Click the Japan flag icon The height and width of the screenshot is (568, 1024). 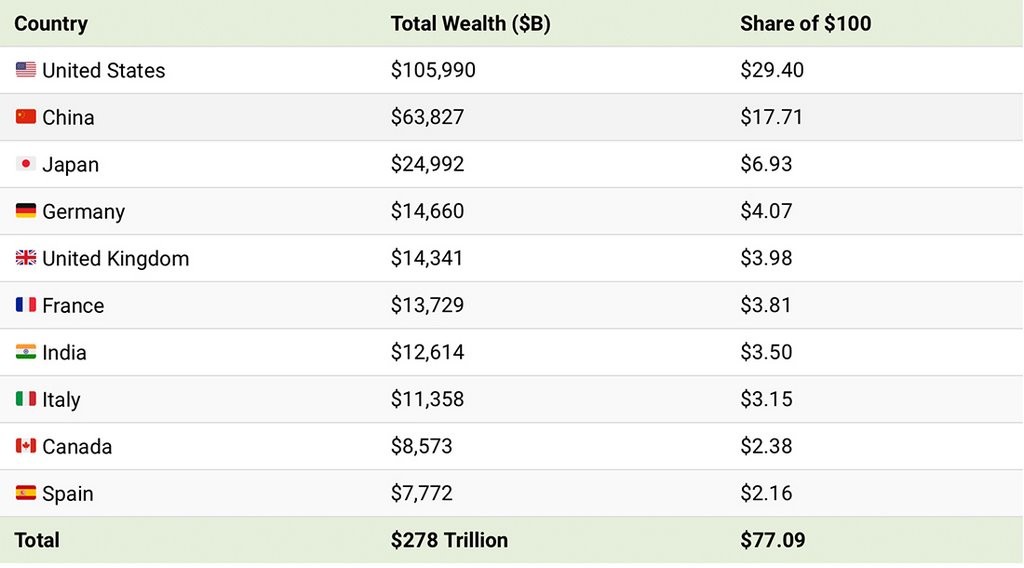(x=26, y=164)
